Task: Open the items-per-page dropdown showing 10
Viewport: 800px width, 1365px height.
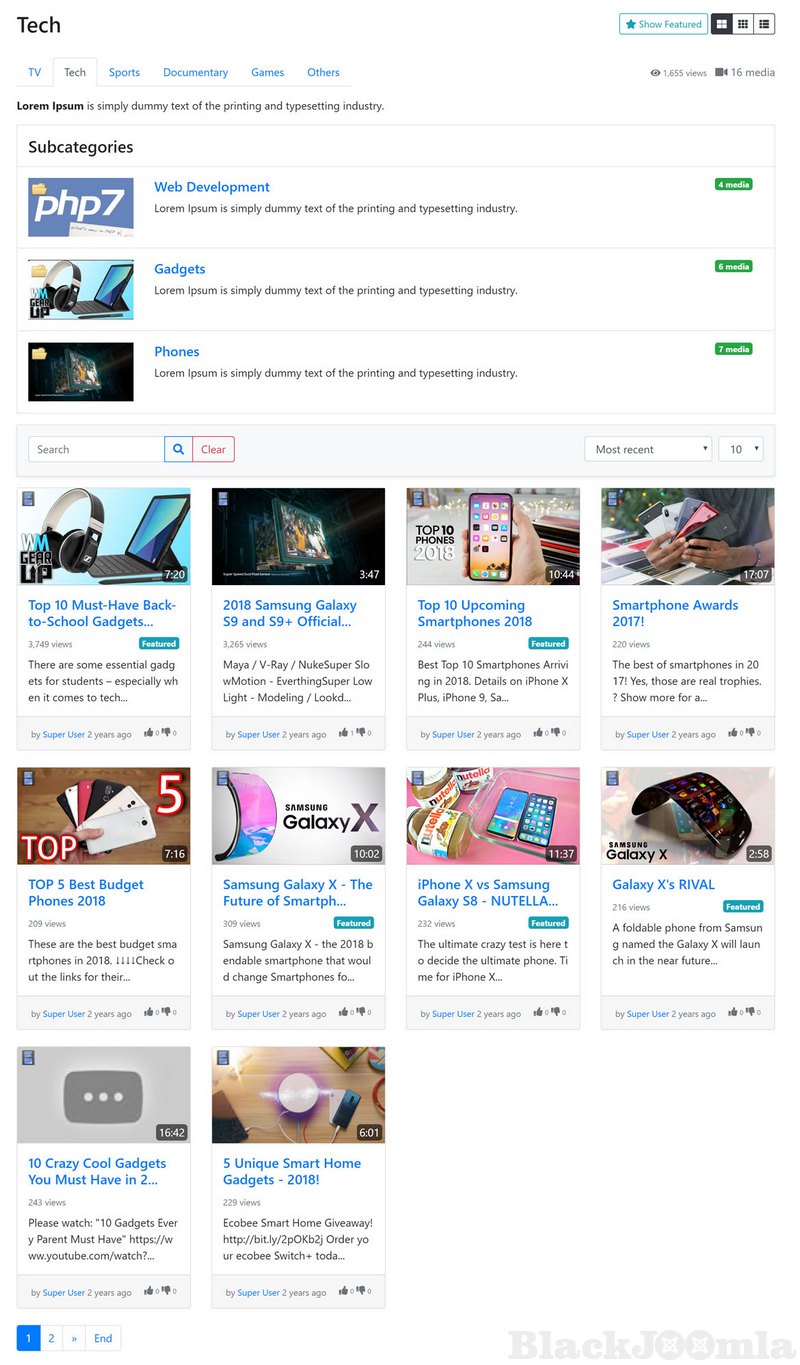Action: click(741, 449)
